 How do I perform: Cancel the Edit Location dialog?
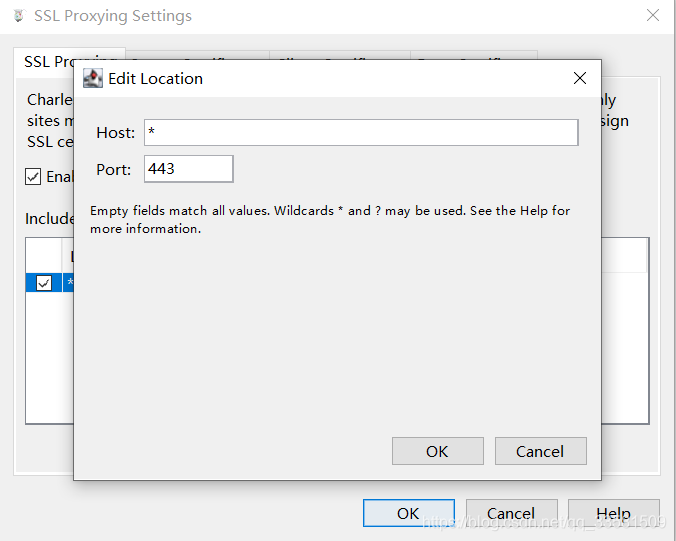click(x=541, y=451)
